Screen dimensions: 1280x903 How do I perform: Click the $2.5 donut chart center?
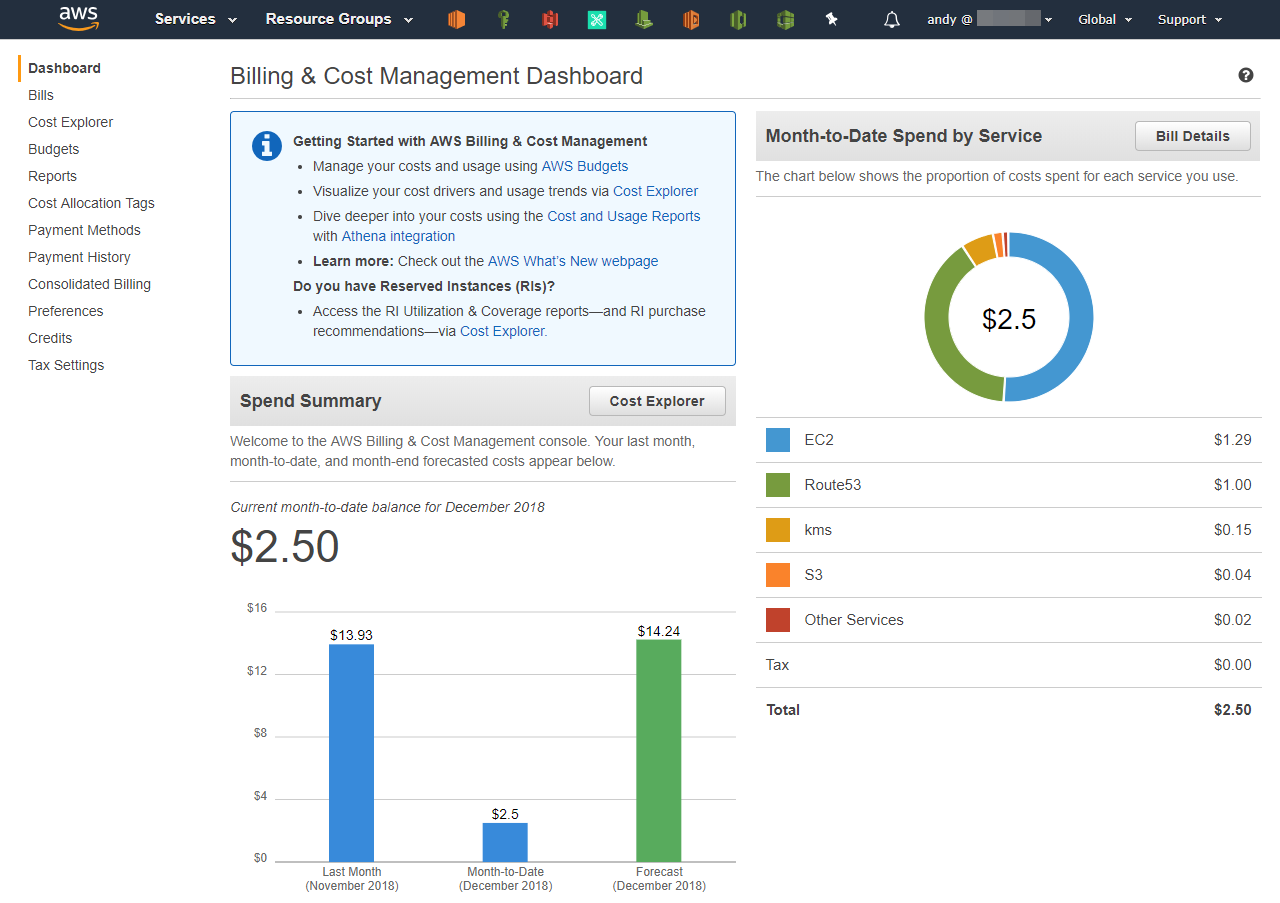point(1009,319)
